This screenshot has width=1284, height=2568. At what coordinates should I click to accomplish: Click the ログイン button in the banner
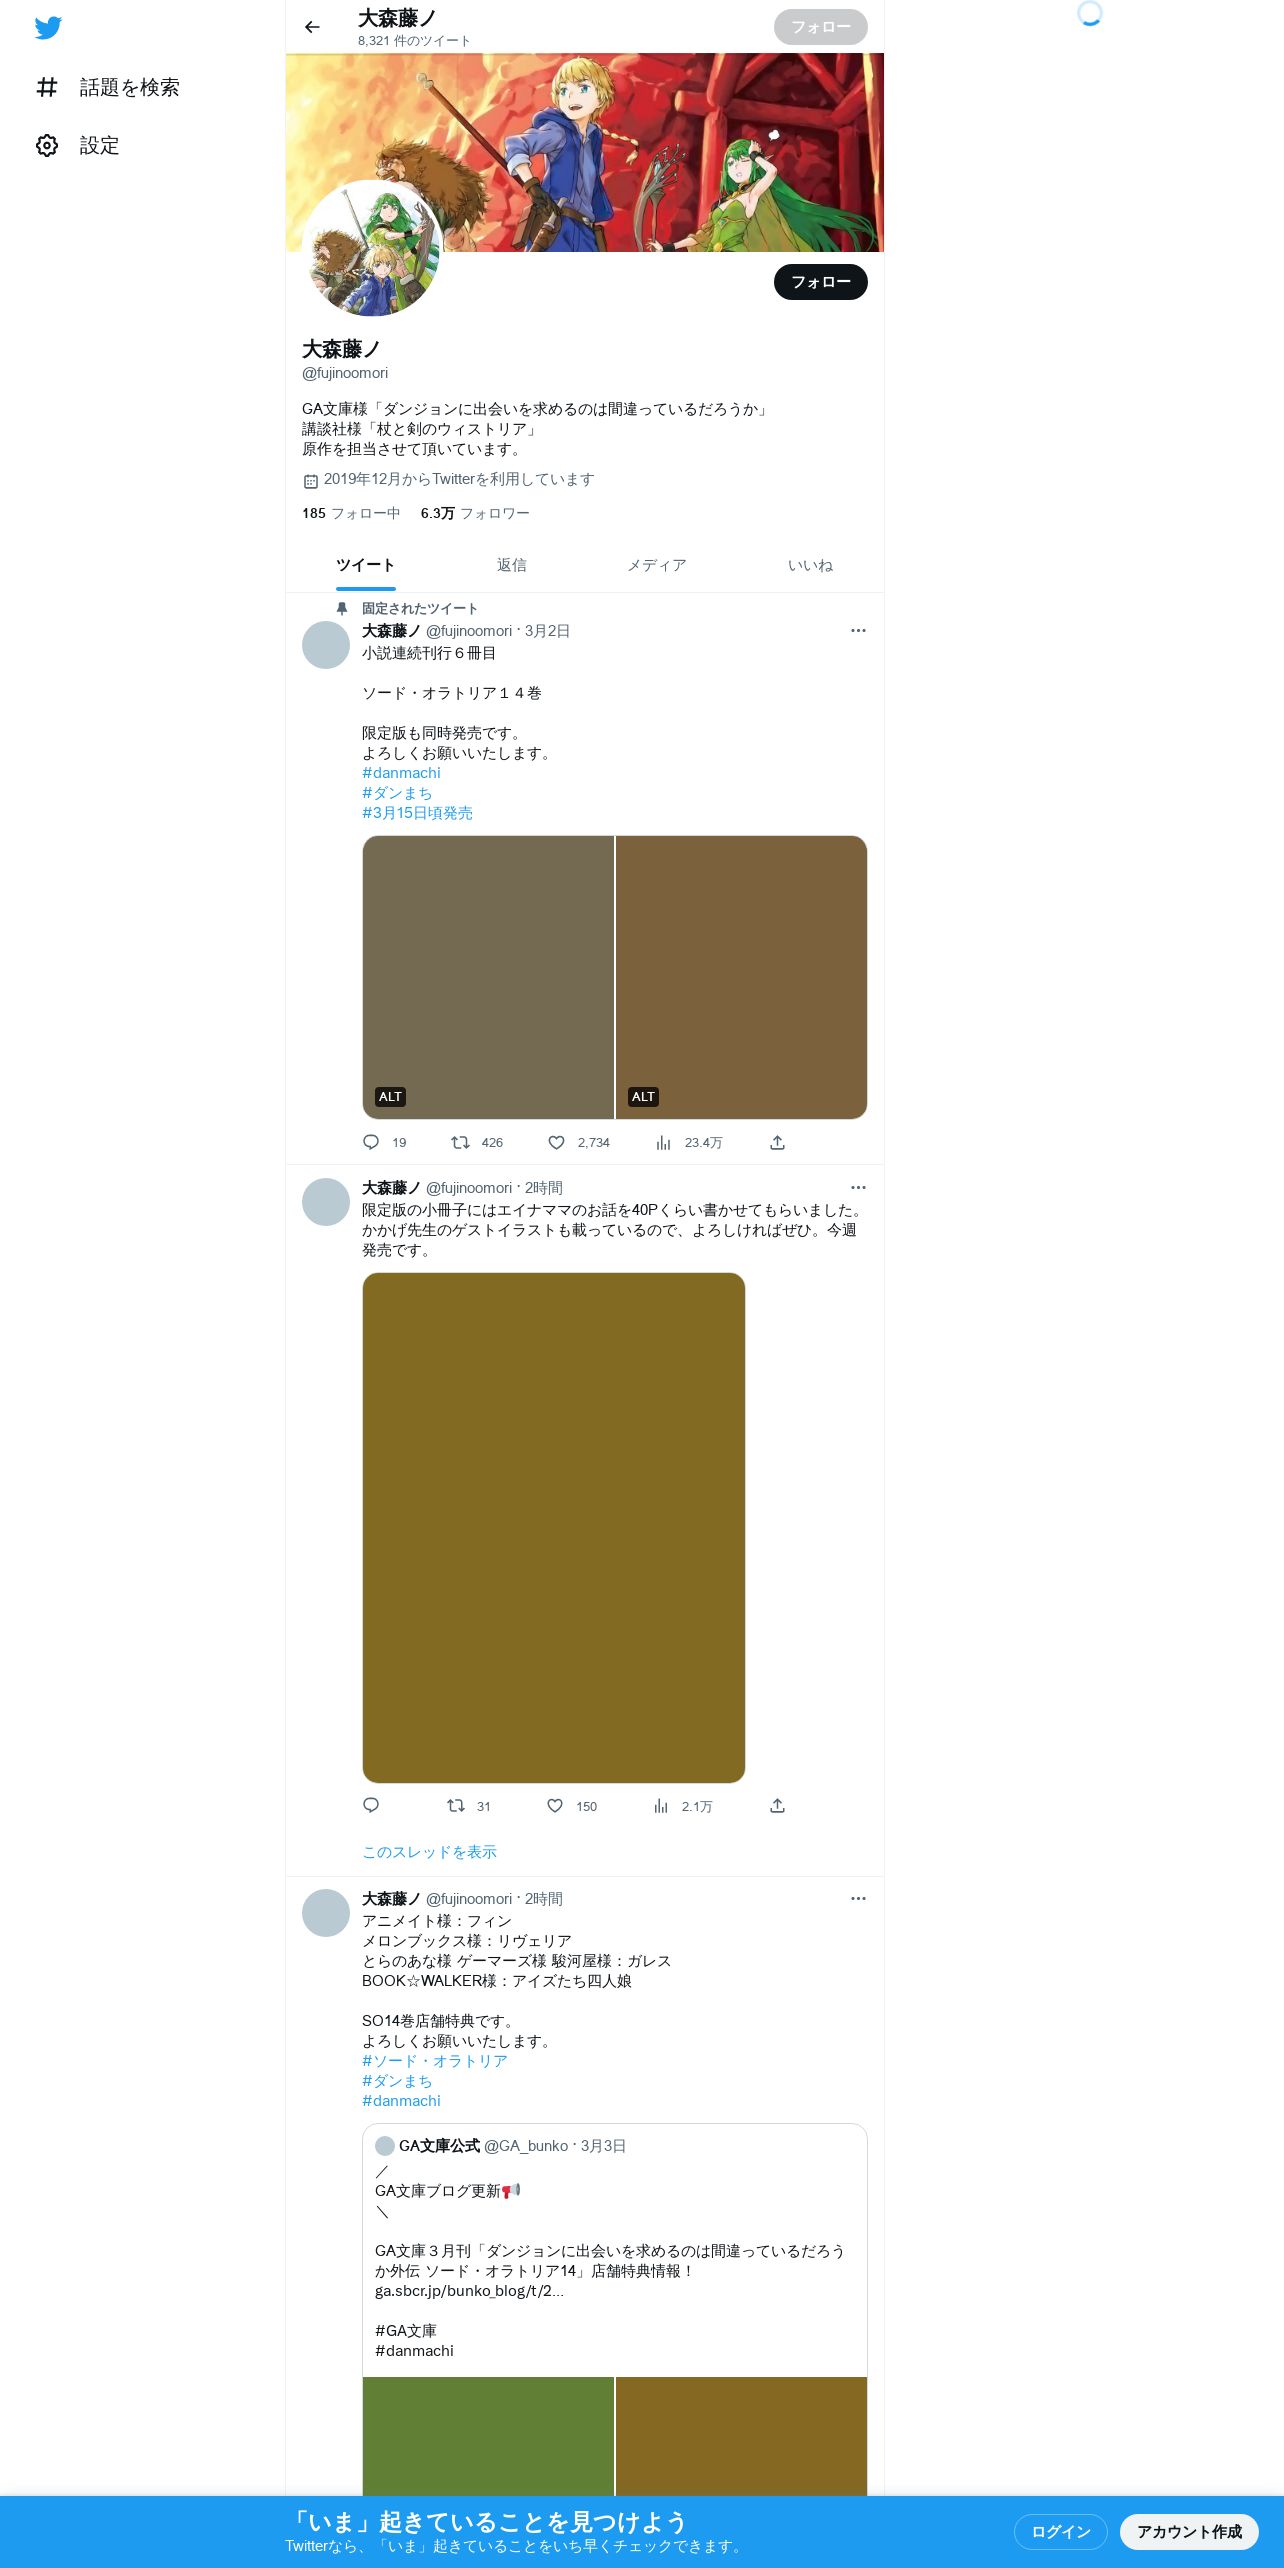[x=1060, y=2531]
